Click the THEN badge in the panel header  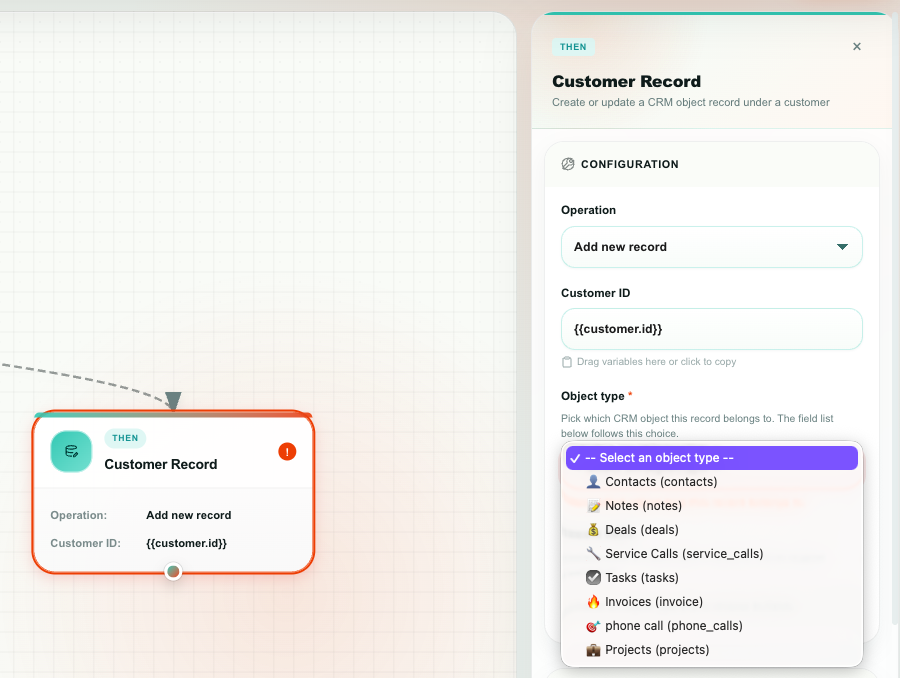point(573,47)
